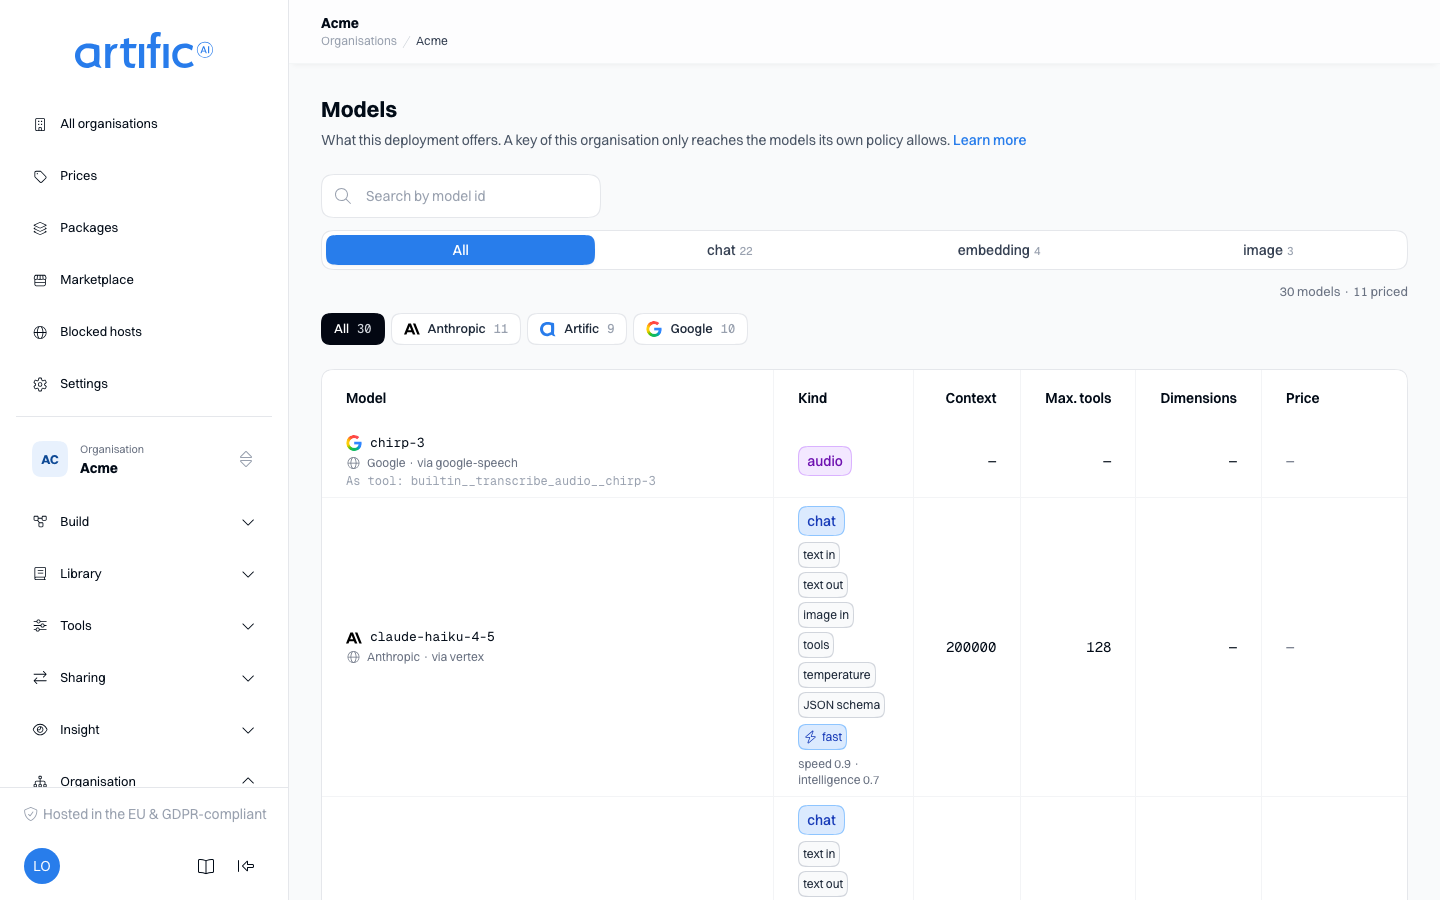Click the fast badge on claude-haiku-4-5
The height and width of the screenshot is (900, 1440).
click(x=823, y=737)
